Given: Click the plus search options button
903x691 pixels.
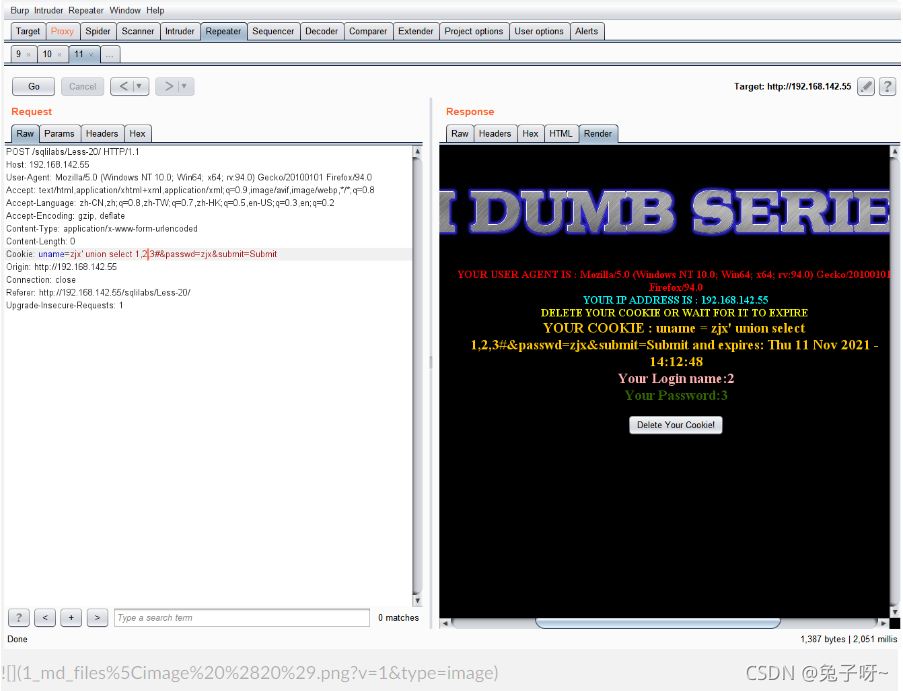Looking at the screenshot, I should click(x=71, y=617).
